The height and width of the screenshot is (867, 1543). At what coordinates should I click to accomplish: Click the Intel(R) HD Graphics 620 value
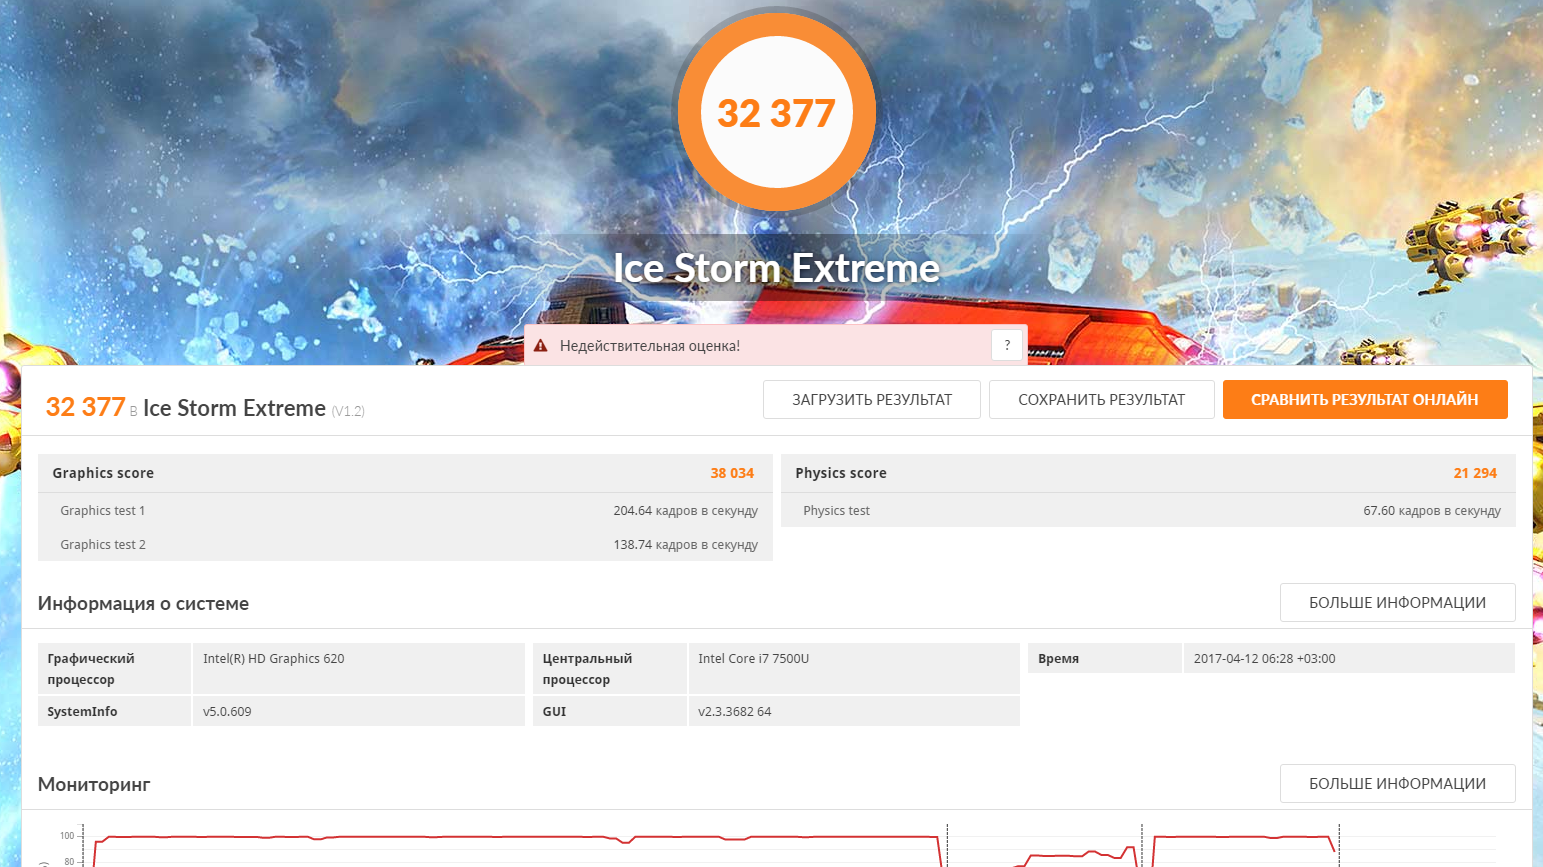tap(273, 658)
